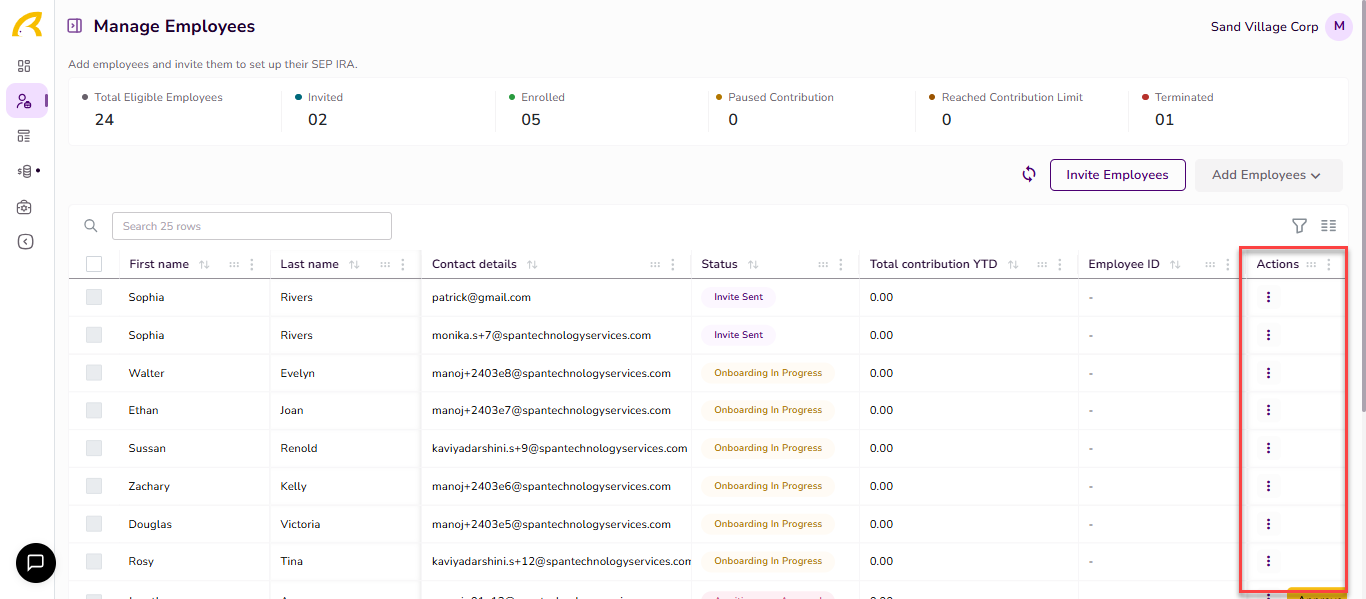This screenshot has width=1366, height=599.
Task: Select Walter Evelyn's row checkbox
Action: click(94, 373)
